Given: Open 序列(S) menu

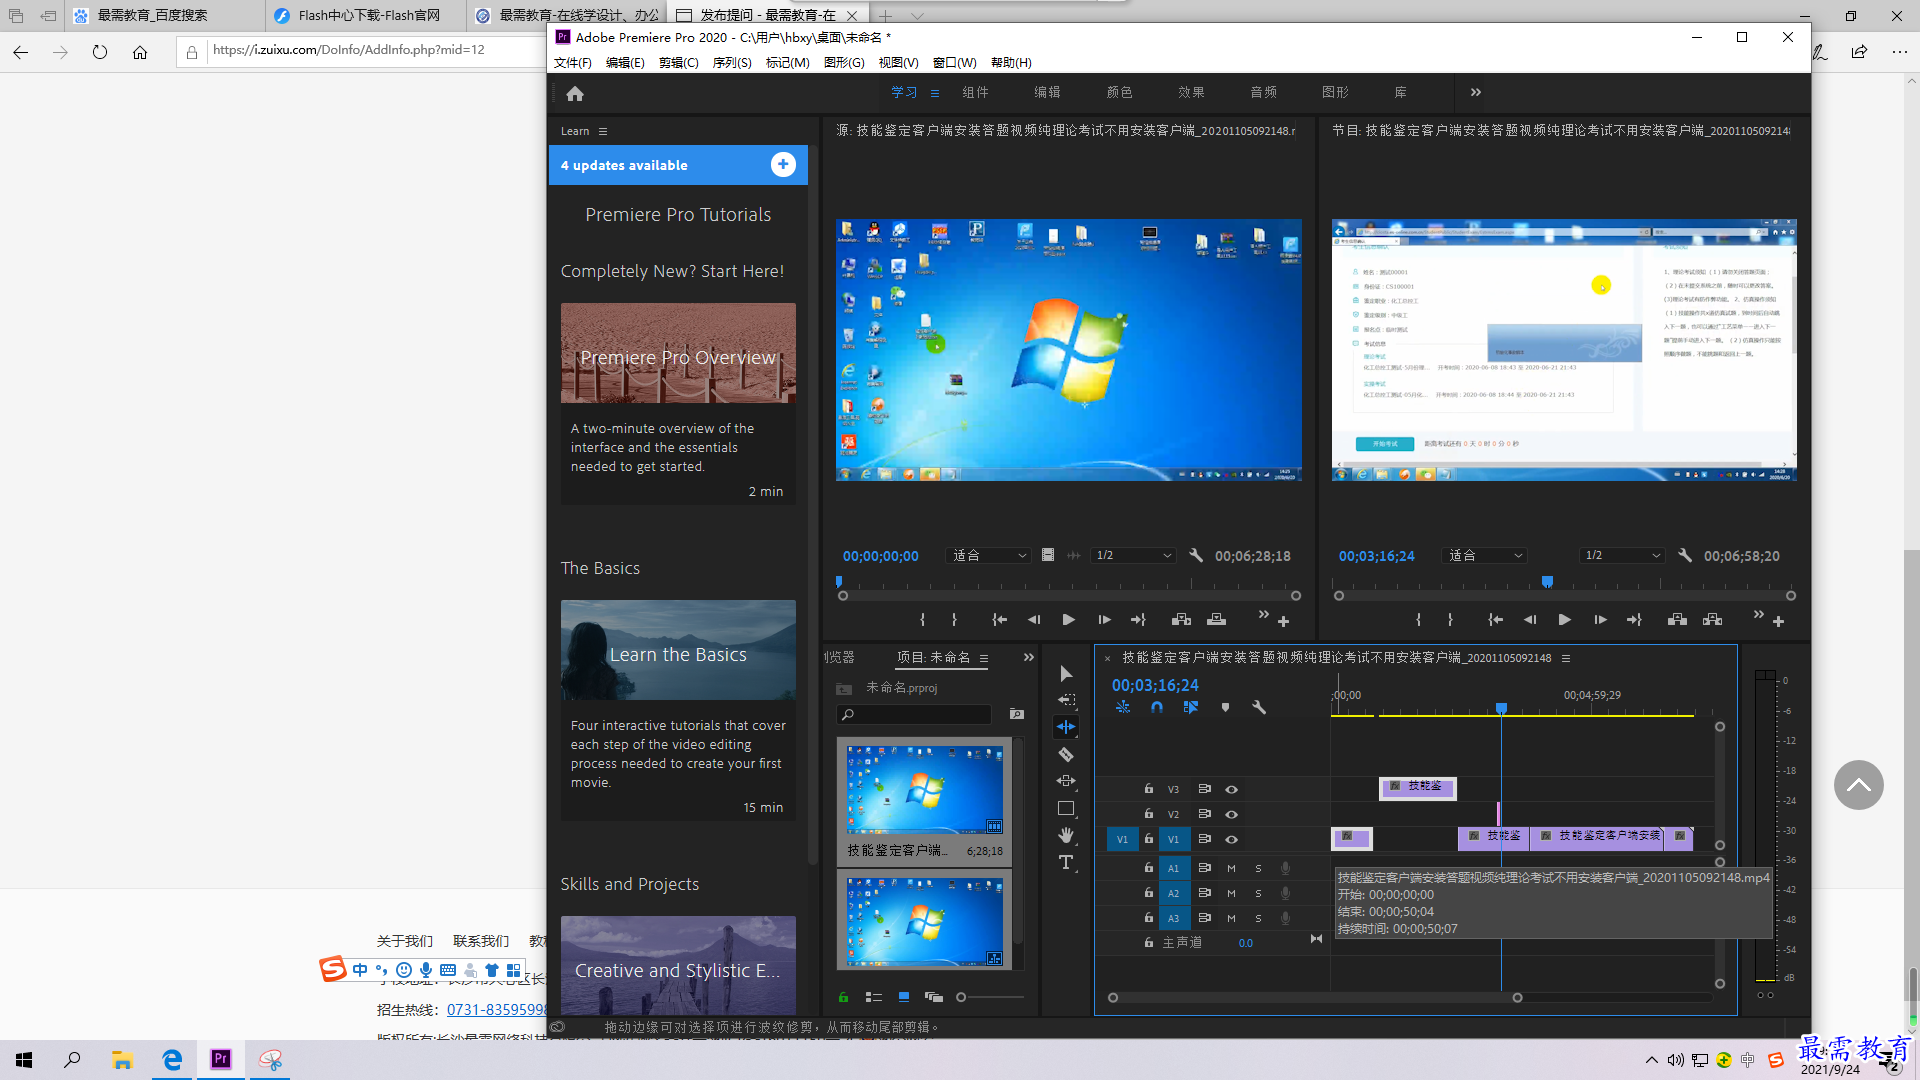Looking at the screenshot, I should 732,62.
